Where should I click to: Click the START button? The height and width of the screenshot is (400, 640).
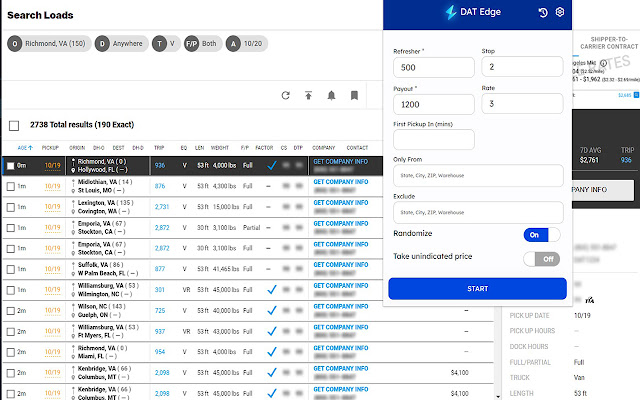pyautogui.click(x=478, y=289)
